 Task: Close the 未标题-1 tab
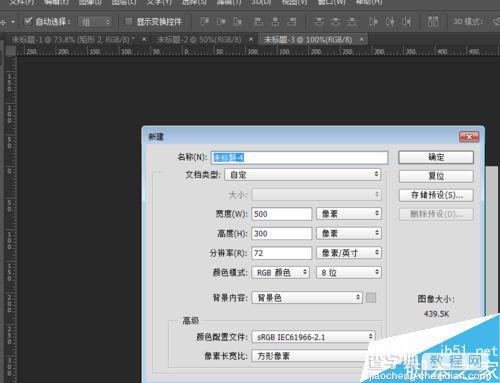pos(144,39)
